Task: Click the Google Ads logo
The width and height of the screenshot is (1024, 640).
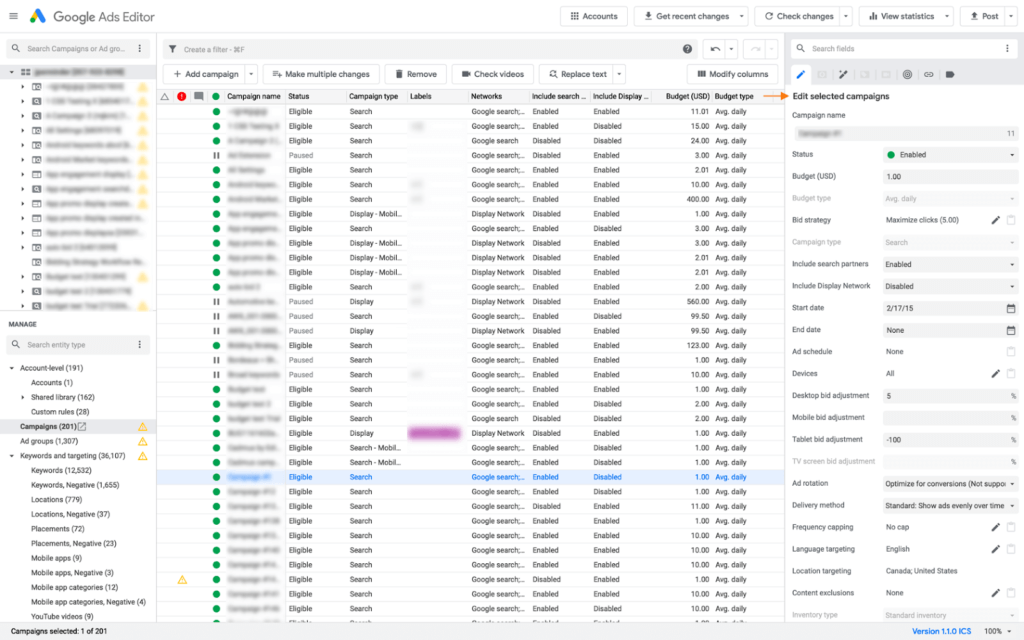Action: click(x=38, y=16)
